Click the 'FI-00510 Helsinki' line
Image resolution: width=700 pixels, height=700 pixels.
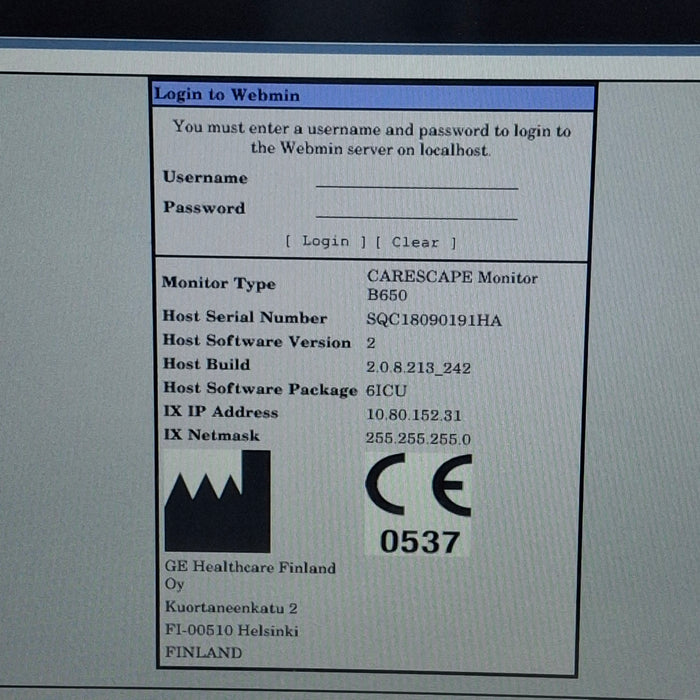click(232, 630)
